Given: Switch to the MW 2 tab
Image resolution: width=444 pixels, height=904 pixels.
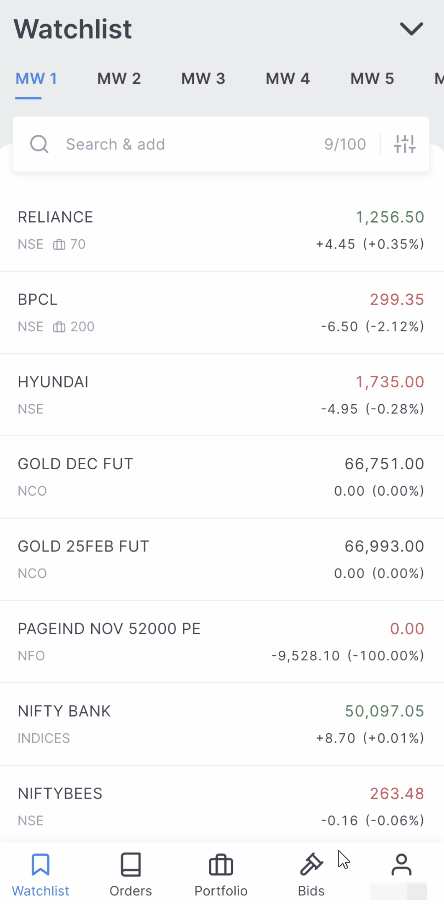Looking at the screenshot, I should point(119,78).
